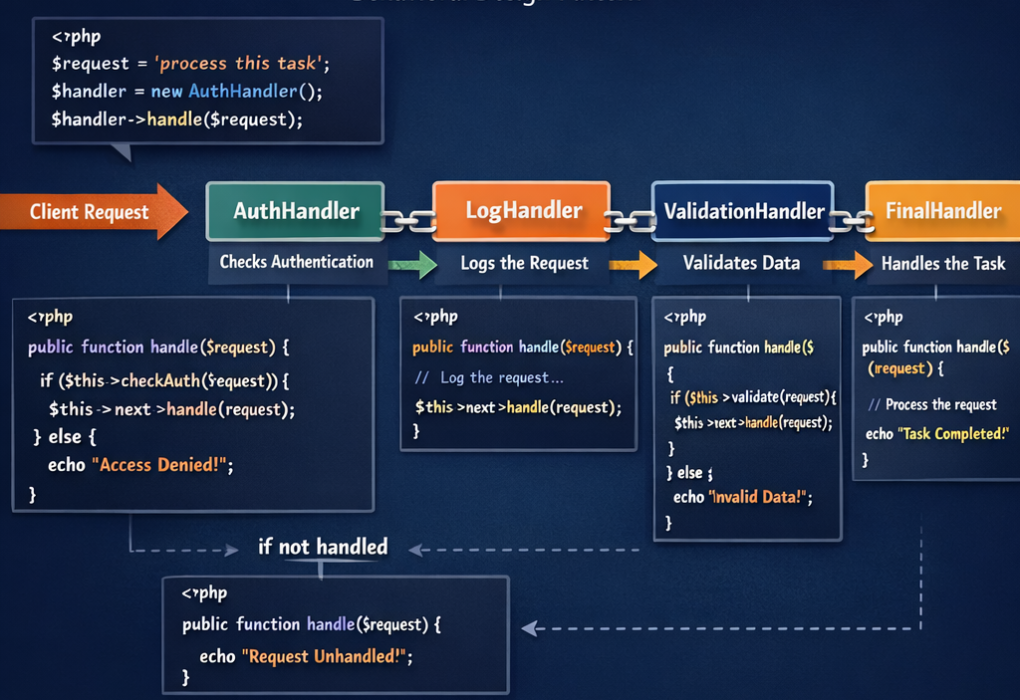This screenshot has height=700, width=1020.
Task: Select the Handles the Task label
Action: tap(941, 264)
